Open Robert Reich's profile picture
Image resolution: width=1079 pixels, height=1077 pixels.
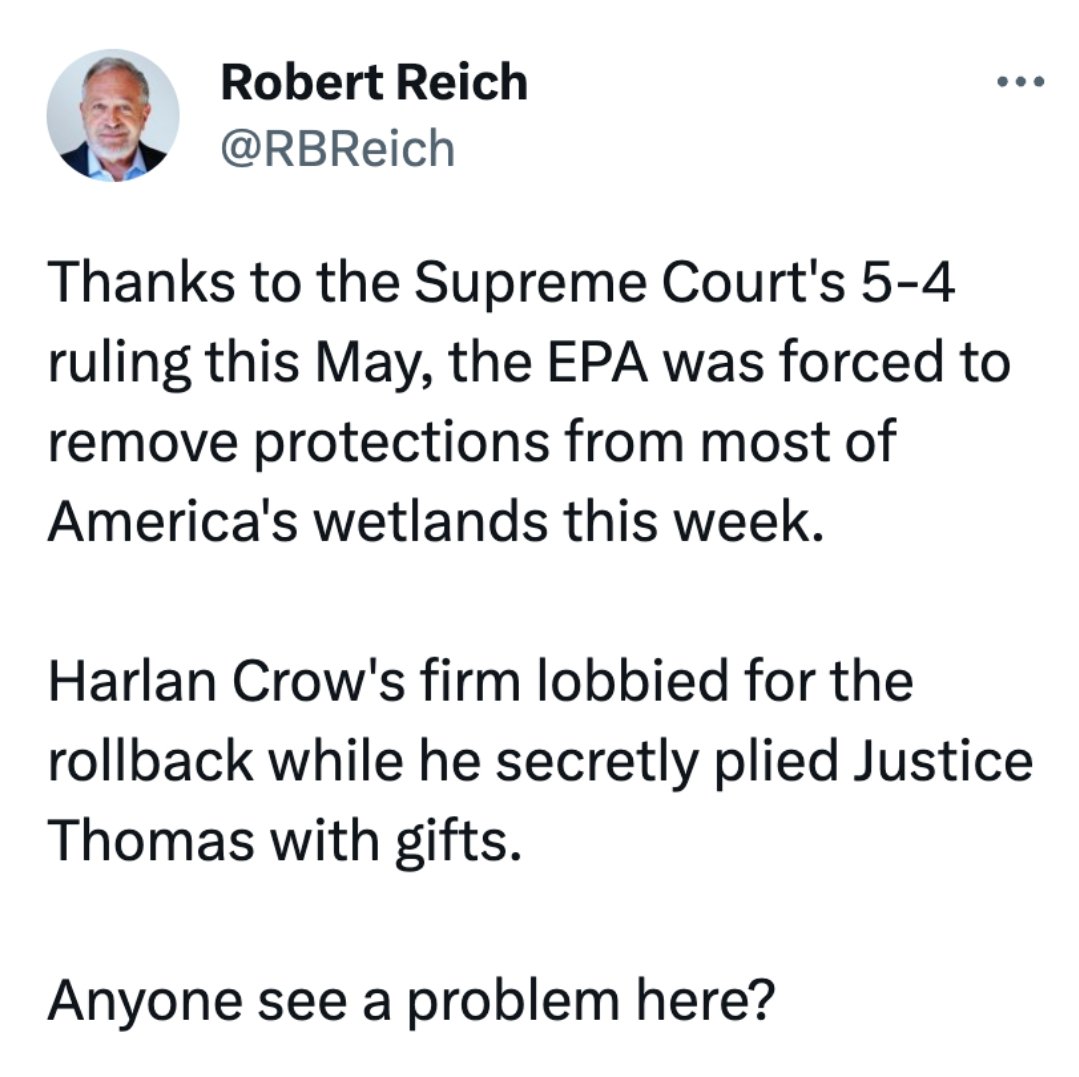coord(113,116)
